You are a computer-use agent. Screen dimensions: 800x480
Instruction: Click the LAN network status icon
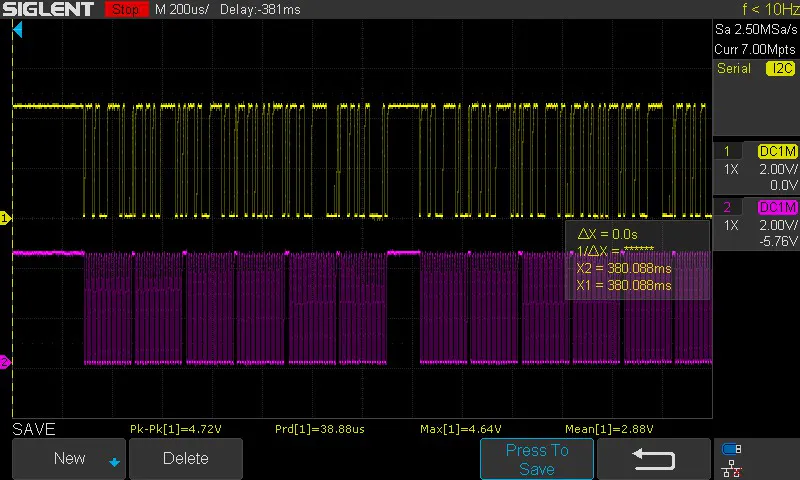click(732, 468)
